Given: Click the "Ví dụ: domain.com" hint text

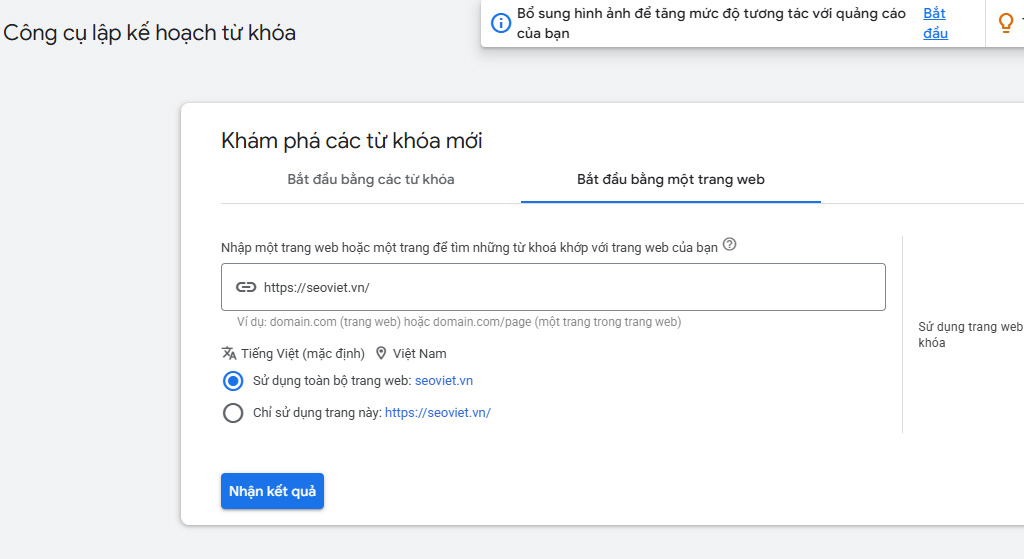Looking at the screenshot, I should [458, 322].
